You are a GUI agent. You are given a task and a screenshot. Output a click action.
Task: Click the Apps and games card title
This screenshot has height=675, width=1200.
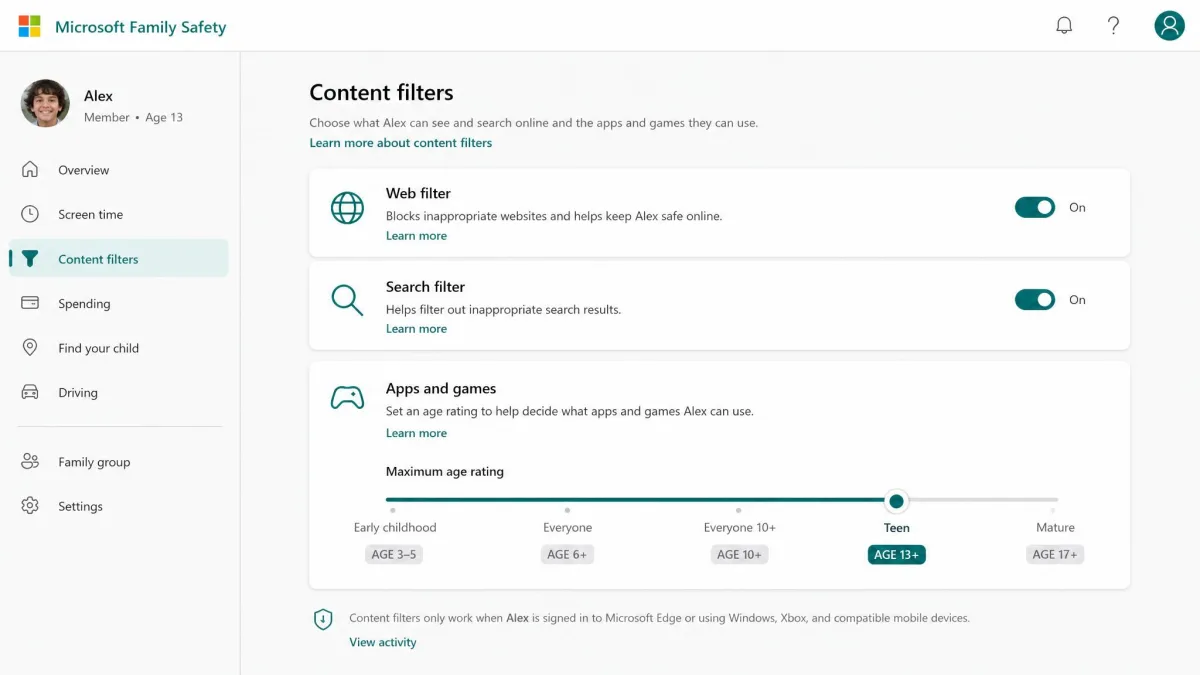[441, 388]
